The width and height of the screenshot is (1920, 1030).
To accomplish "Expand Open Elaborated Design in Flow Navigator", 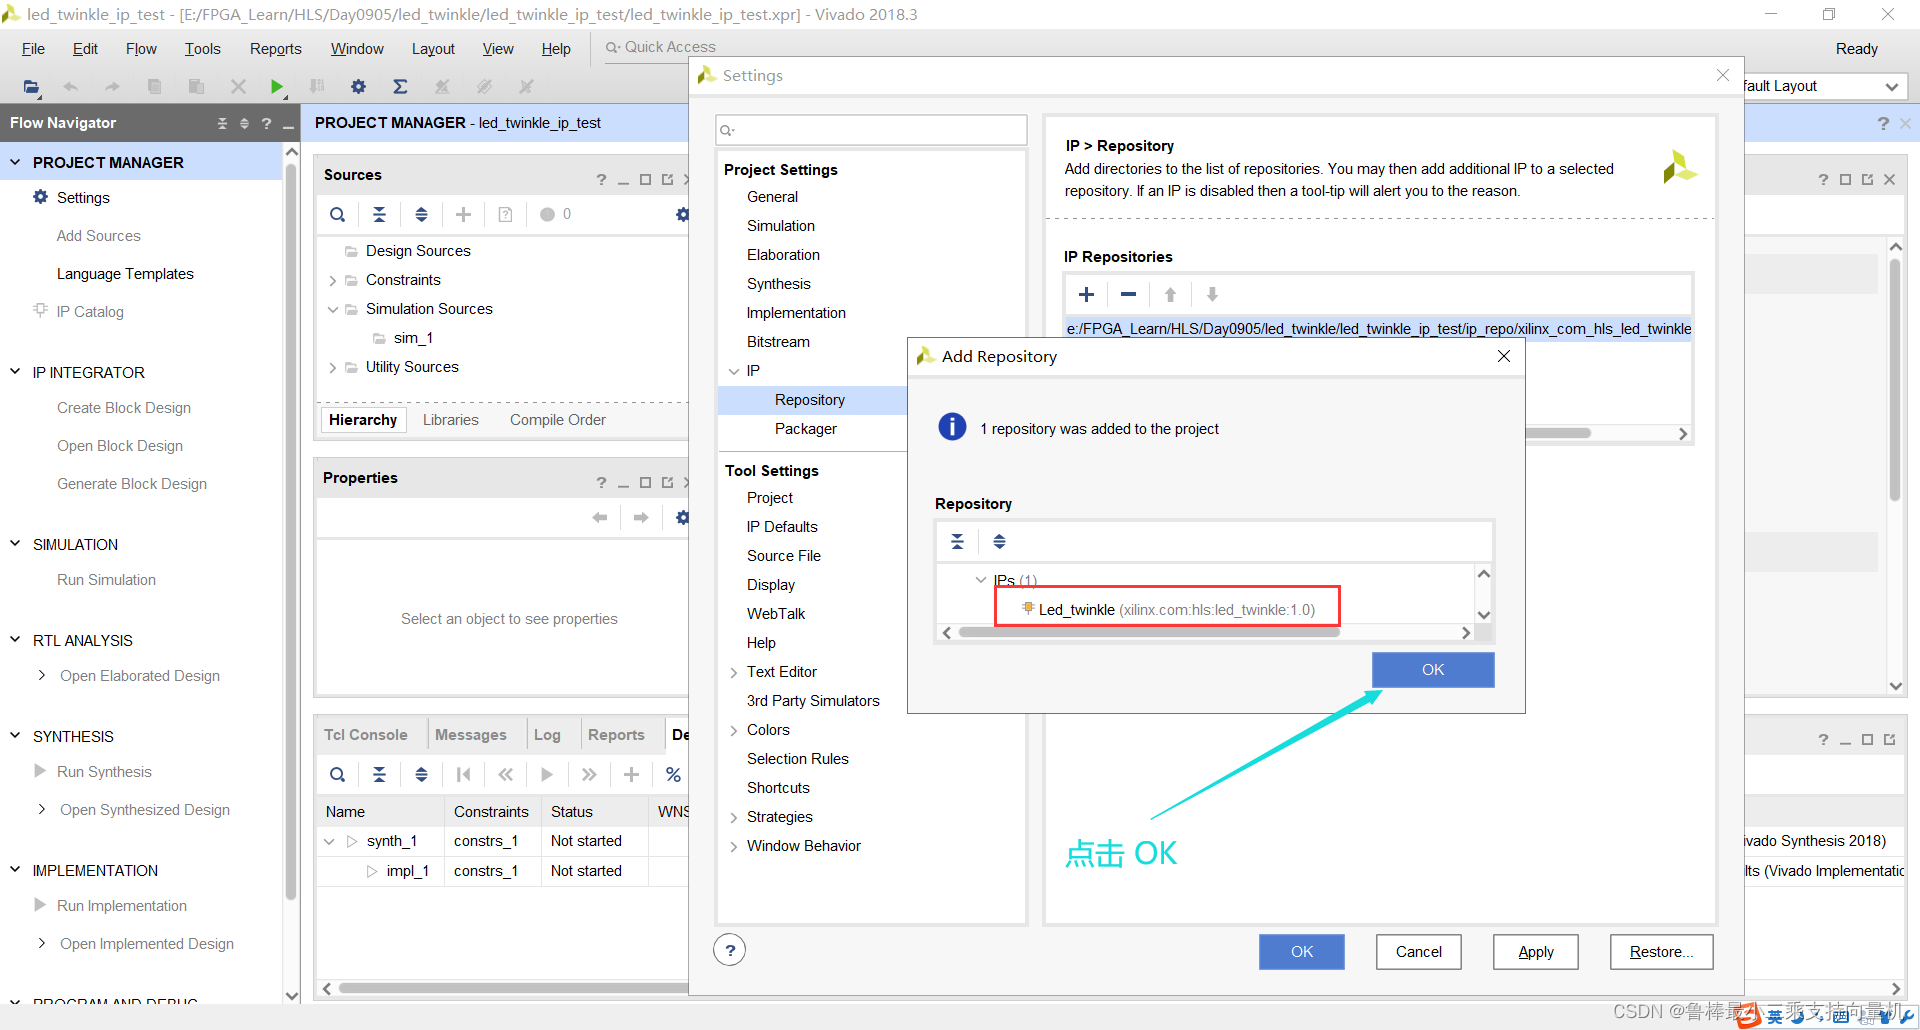I will tap(41, 676).
